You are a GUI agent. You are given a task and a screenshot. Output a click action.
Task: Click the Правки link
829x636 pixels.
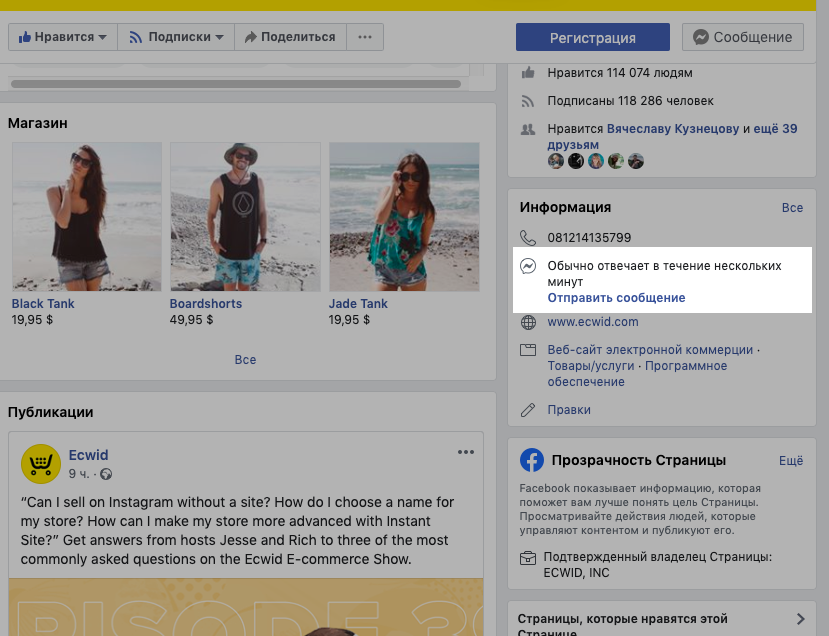pyautogui.click(x=569, y=410)
